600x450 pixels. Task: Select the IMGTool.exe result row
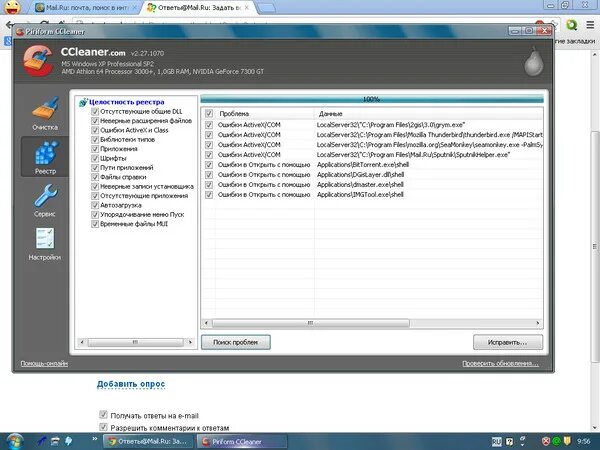[x=372, y=195]
